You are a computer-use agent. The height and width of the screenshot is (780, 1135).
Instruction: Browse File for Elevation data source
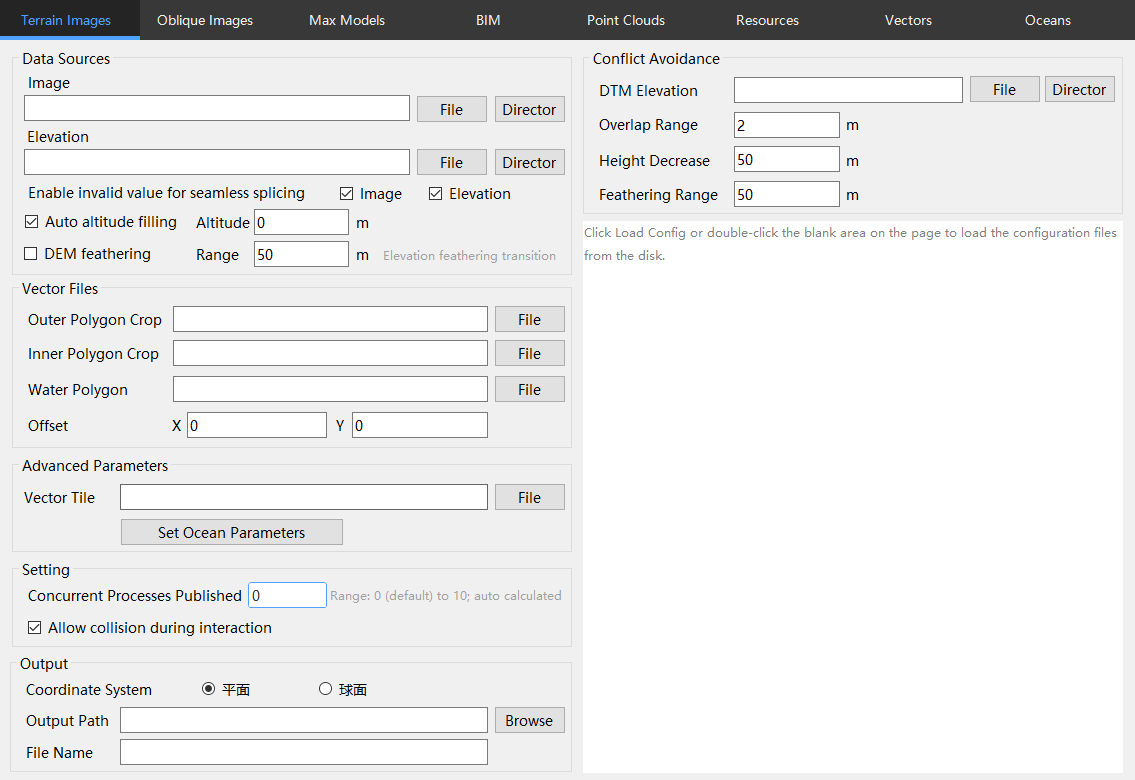(452, 162)
